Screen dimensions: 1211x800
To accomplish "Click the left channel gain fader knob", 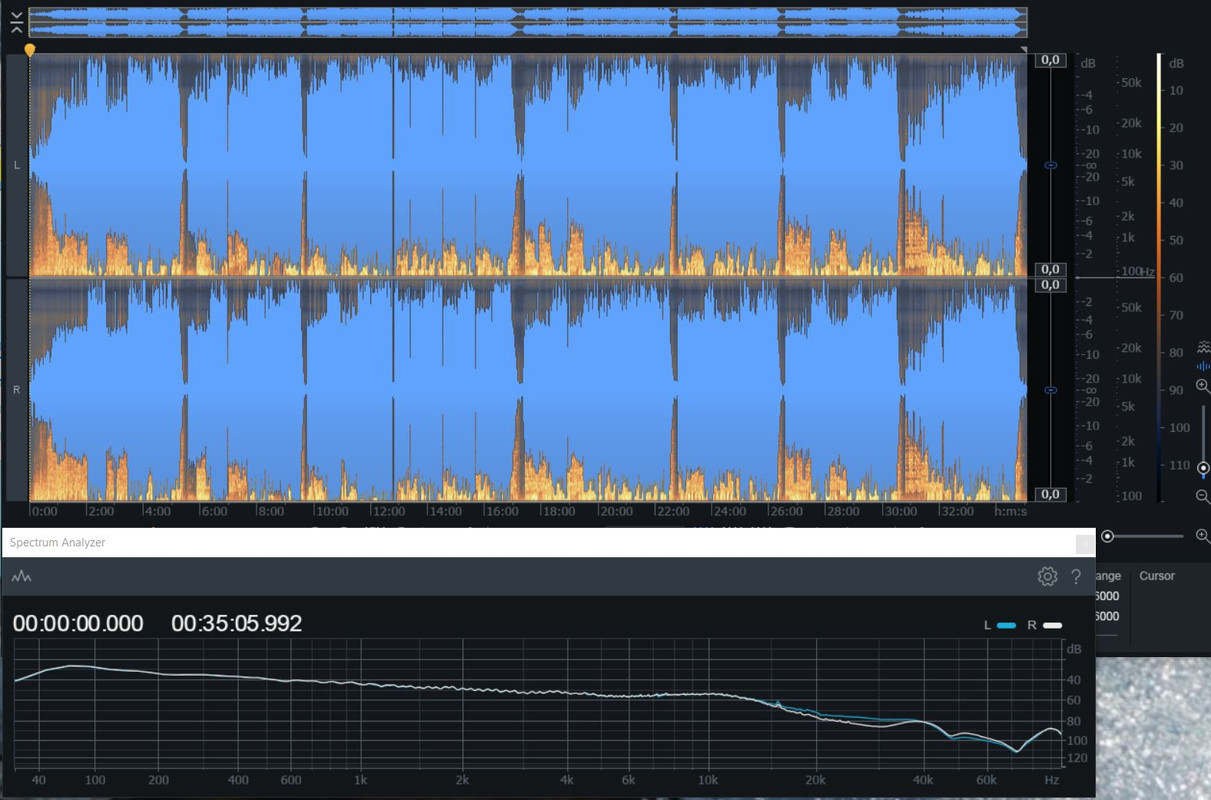I will click(1050, 165).
